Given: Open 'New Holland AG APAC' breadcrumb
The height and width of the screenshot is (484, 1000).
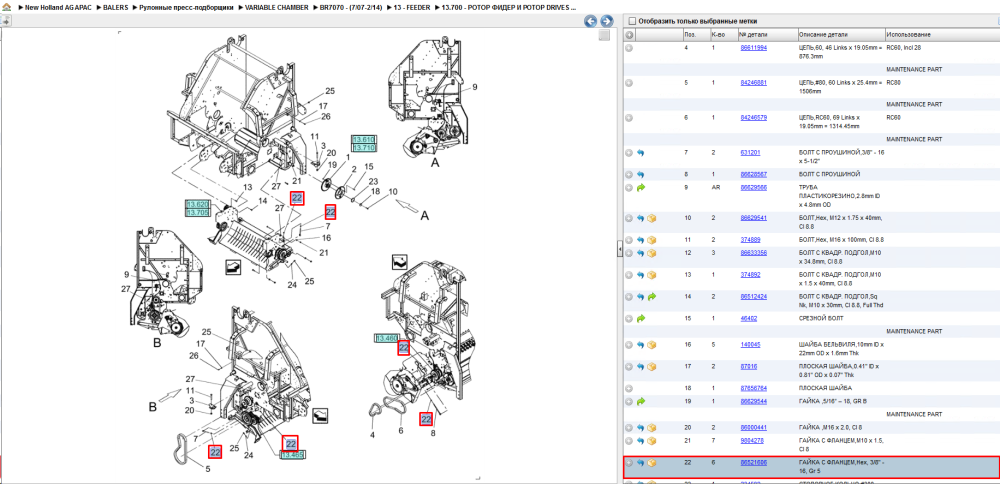Looking at the screenshot, I should tap(57, 8).
